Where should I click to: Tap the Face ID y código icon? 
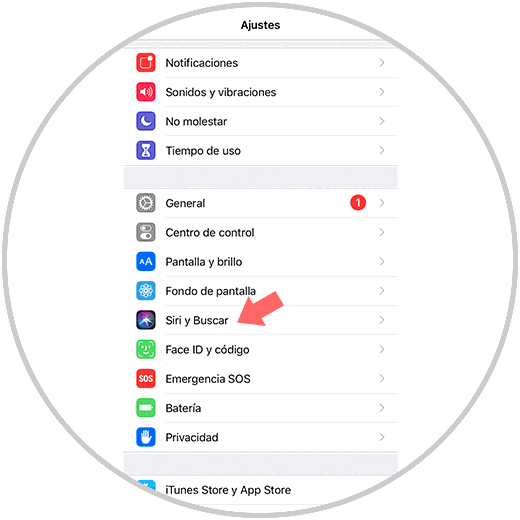[x=146, y=349]
